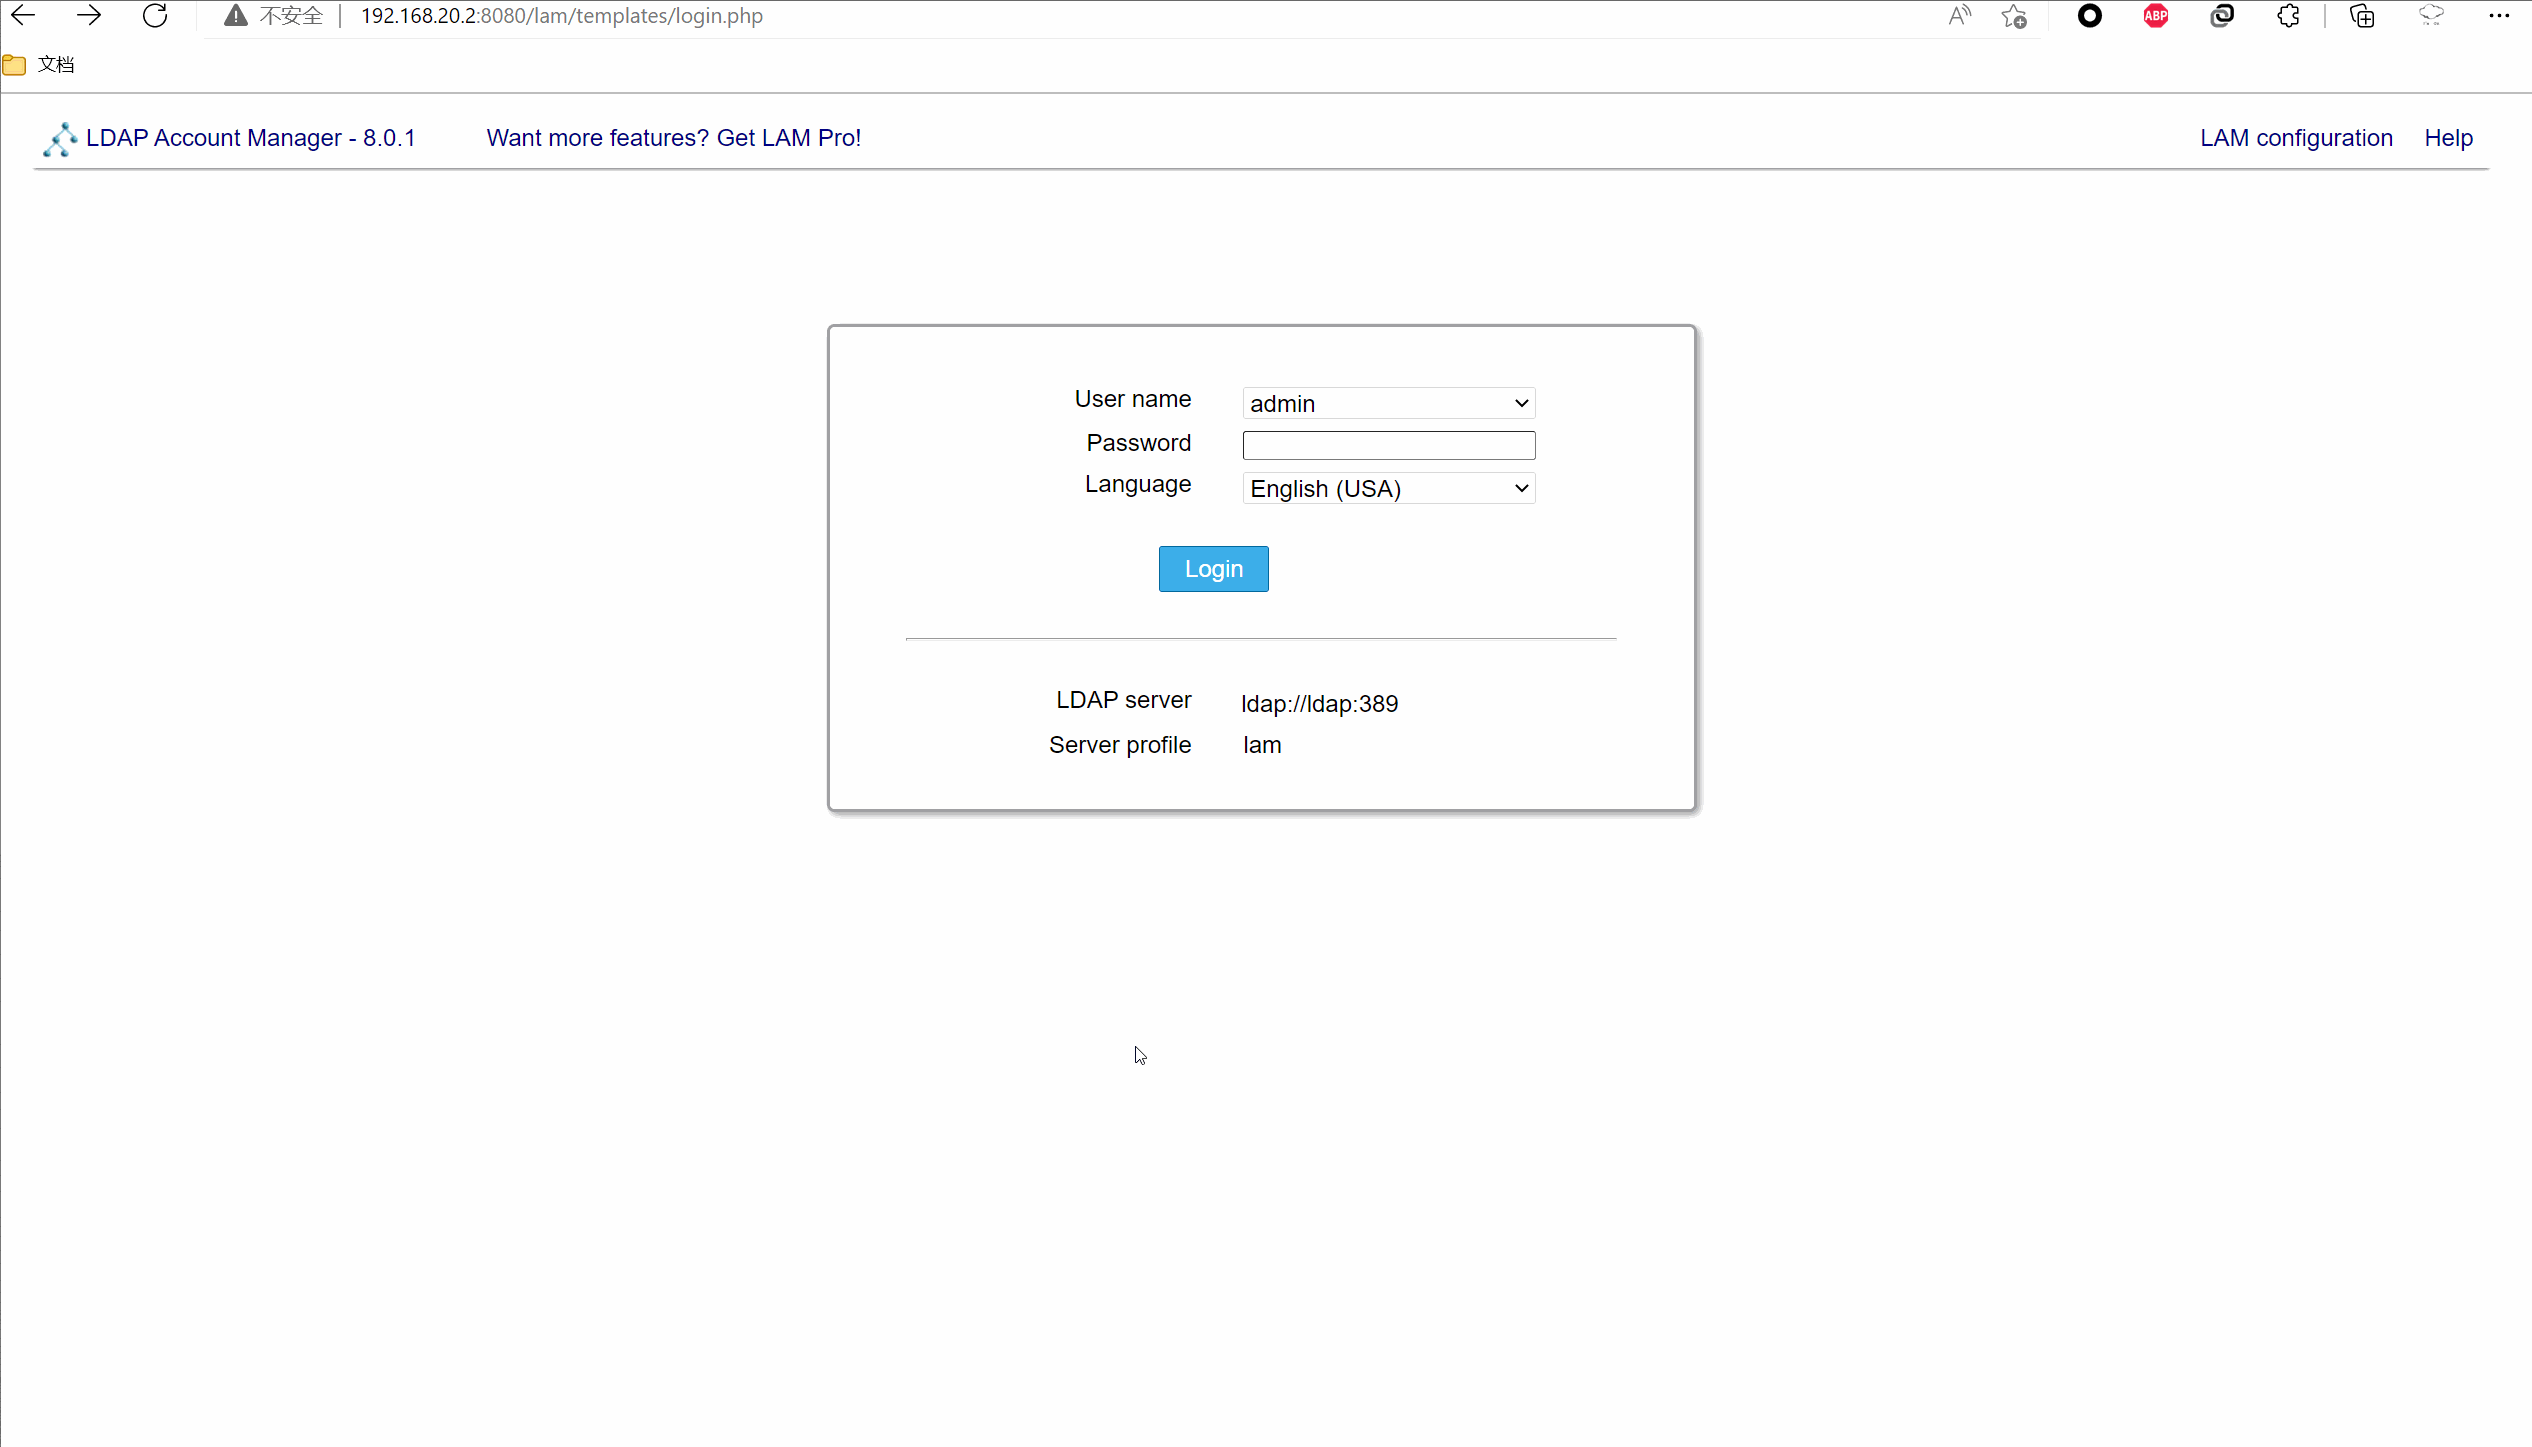Click the address bar URL
Viewport: 2532px width, 1447px height.
(561, 16)
